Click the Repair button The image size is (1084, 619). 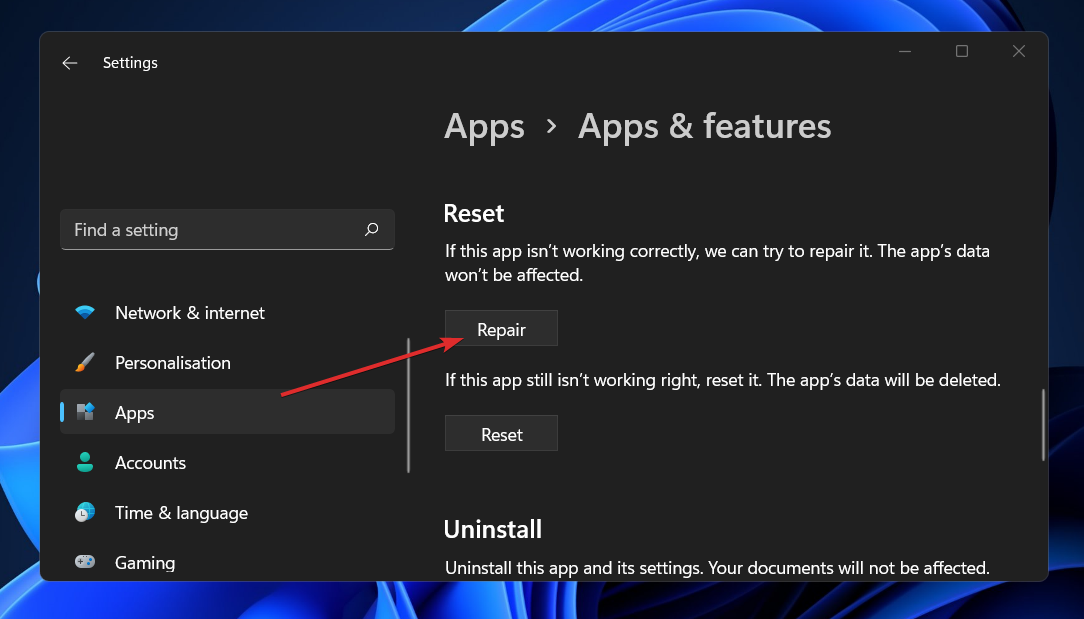[501, 328]
